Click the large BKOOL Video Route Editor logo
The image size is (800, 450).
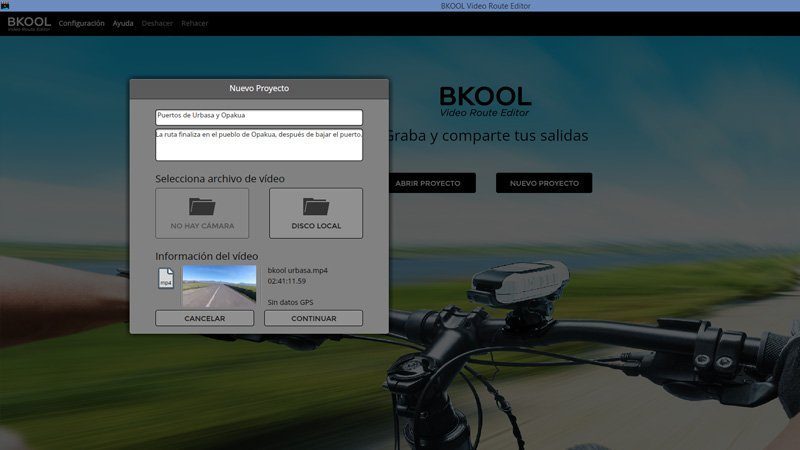pos(485,102)
